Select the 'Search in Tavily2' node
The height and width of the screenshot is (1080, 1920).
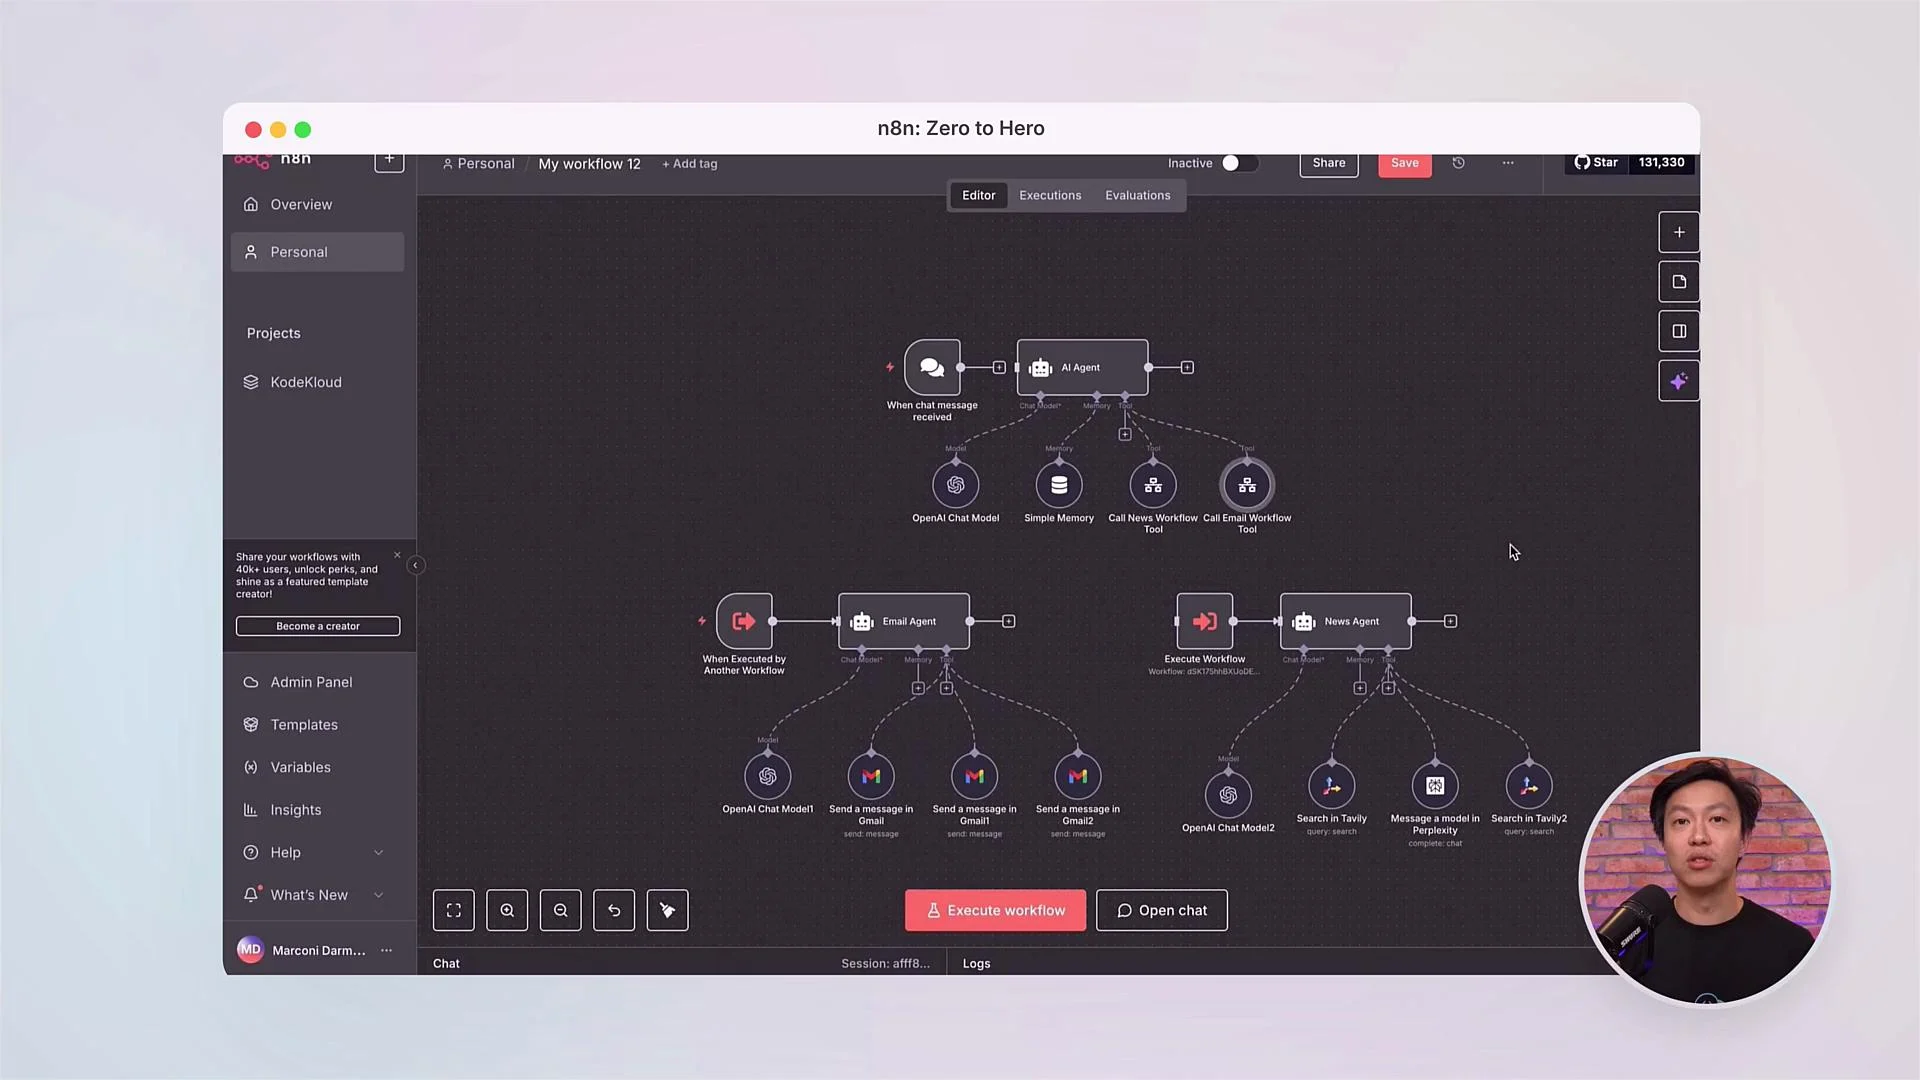tap(1529, 786)
